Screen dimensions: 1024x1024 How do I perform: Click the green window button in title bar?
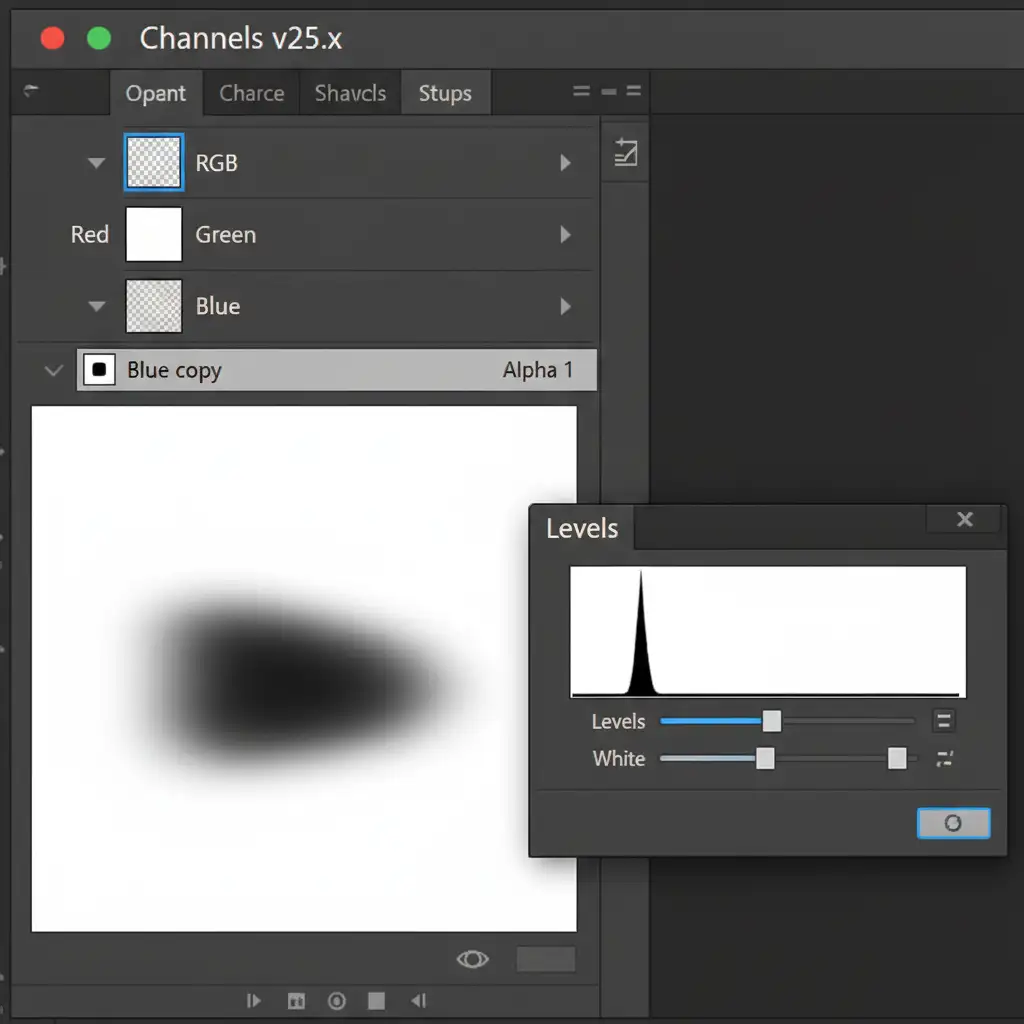pos(99,38)
